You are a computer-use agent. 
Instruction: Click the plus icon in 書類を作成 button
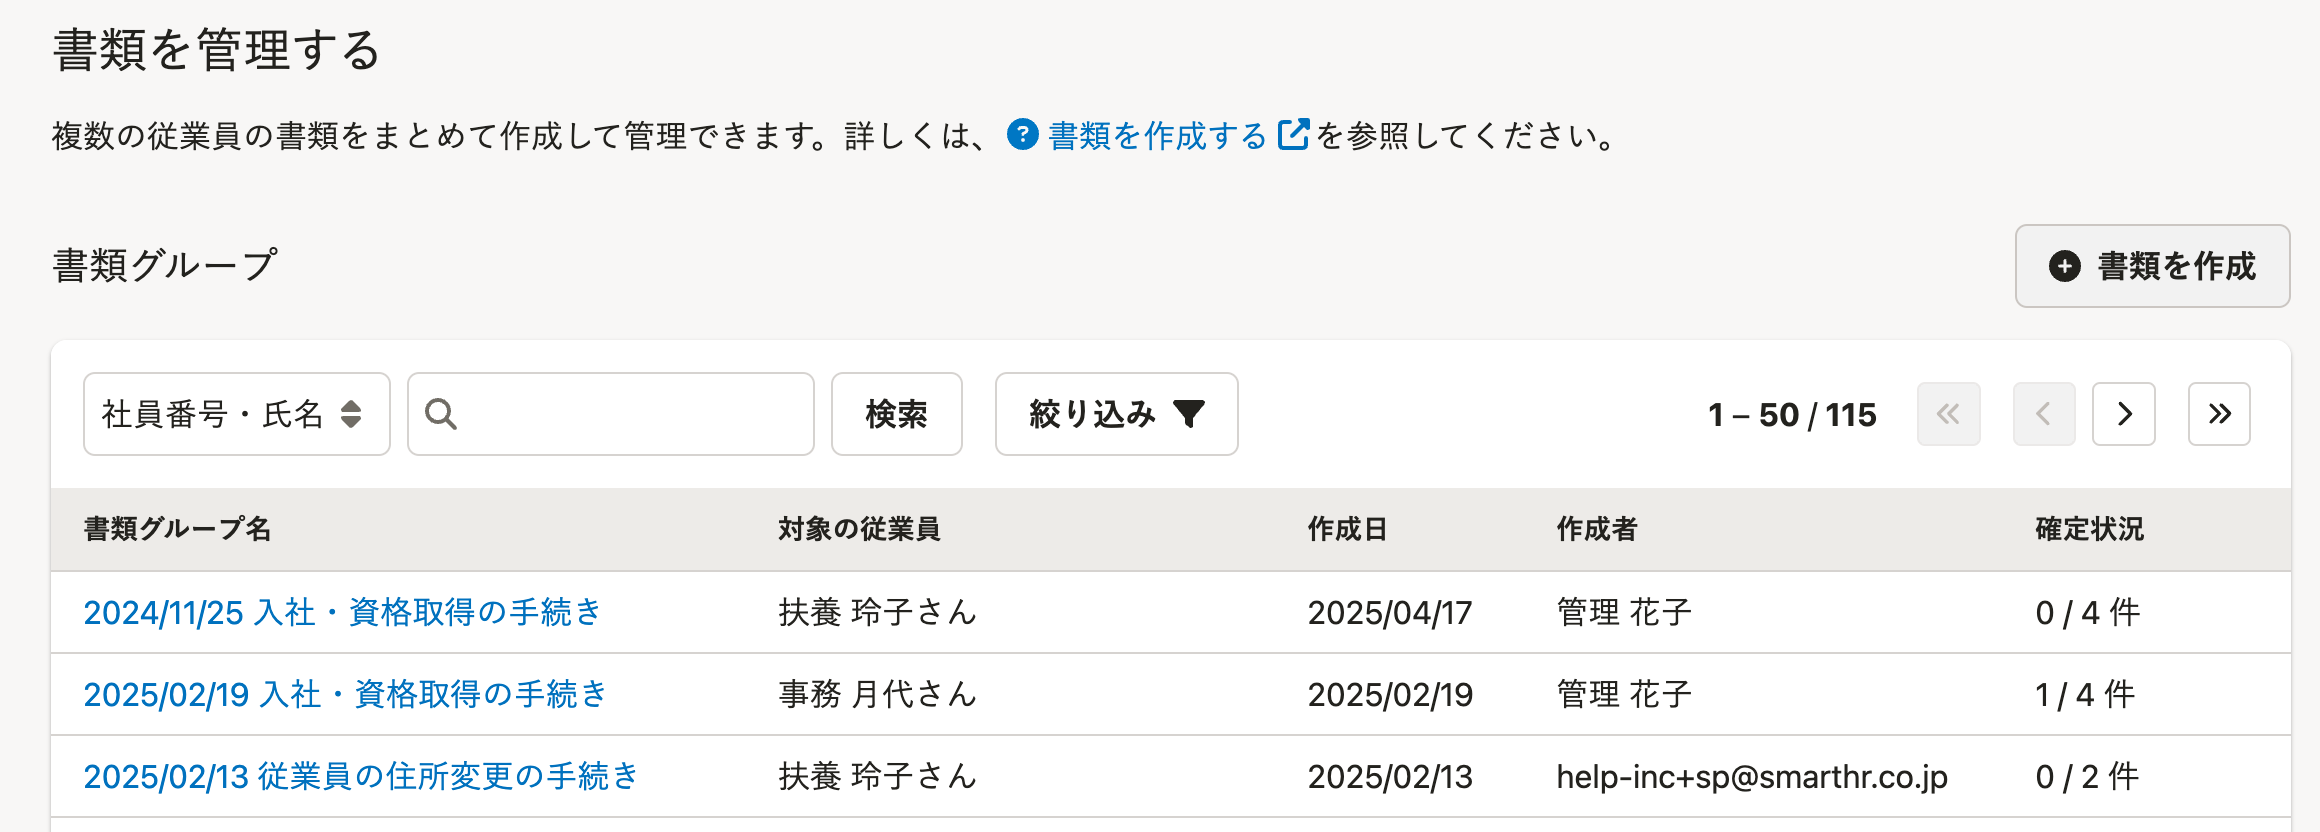click(2065, 266)
